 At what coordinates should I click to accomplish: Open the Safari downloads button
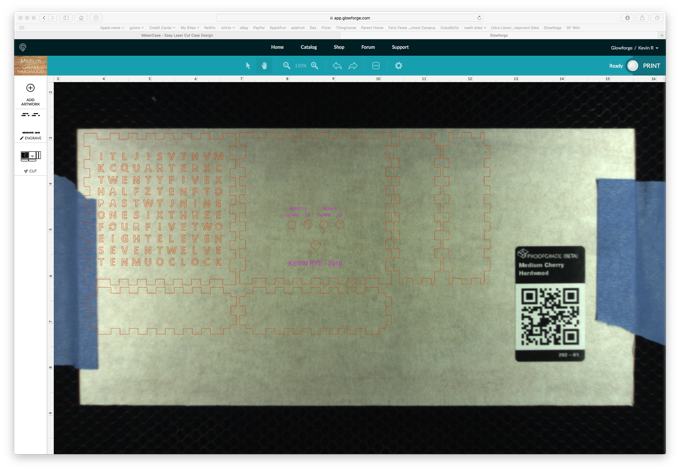(628, 18)
